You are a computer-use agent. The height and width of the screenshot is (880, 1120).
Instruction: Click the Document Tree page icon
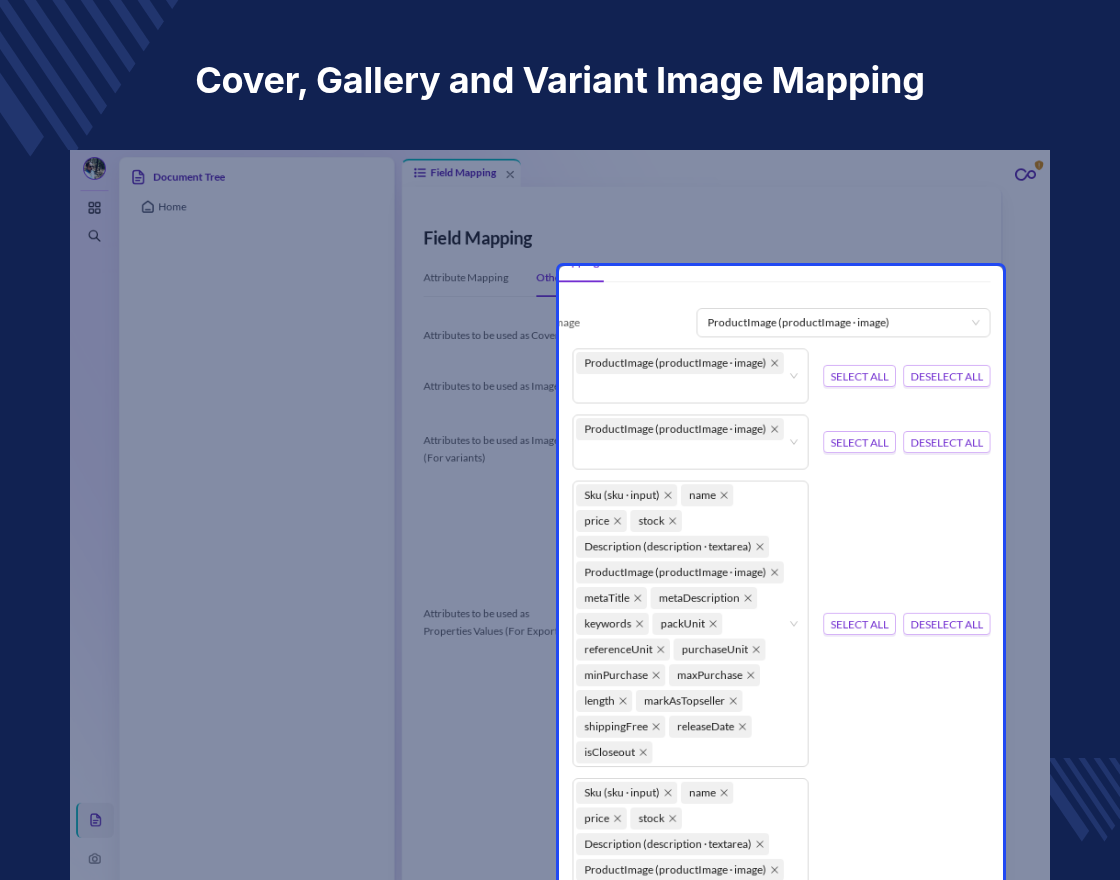click(x=139, y=177)
